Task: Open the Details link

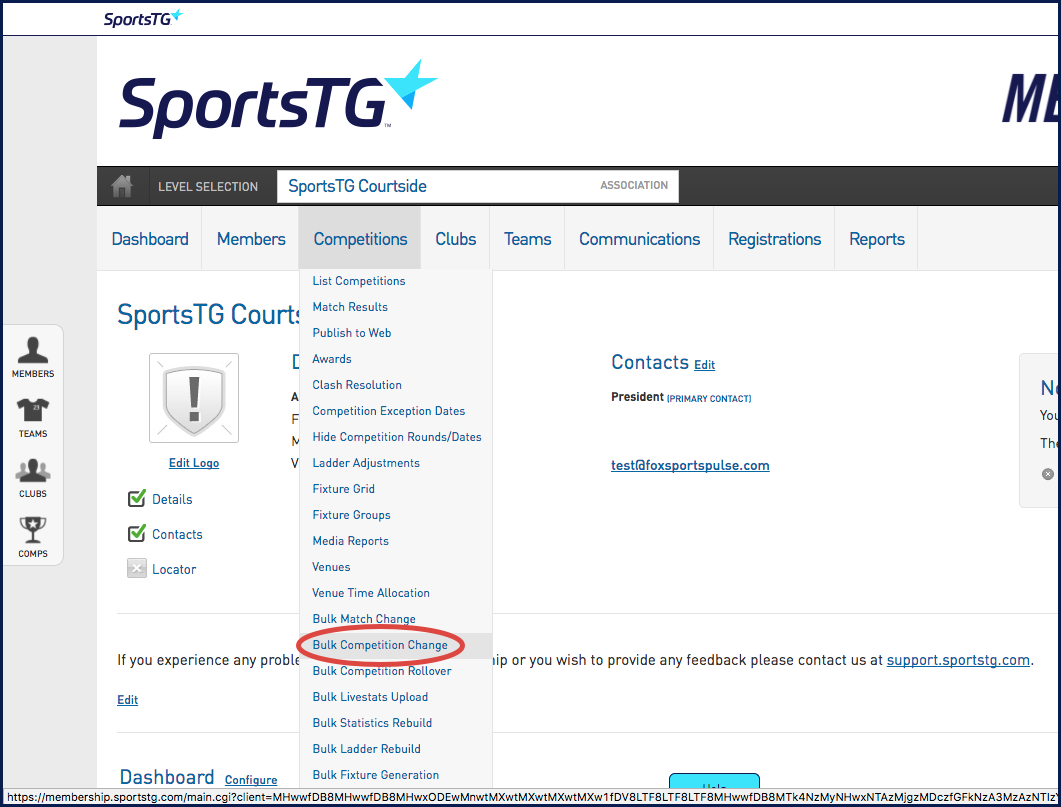Action: pyautogui.click(x=172, y=499)
